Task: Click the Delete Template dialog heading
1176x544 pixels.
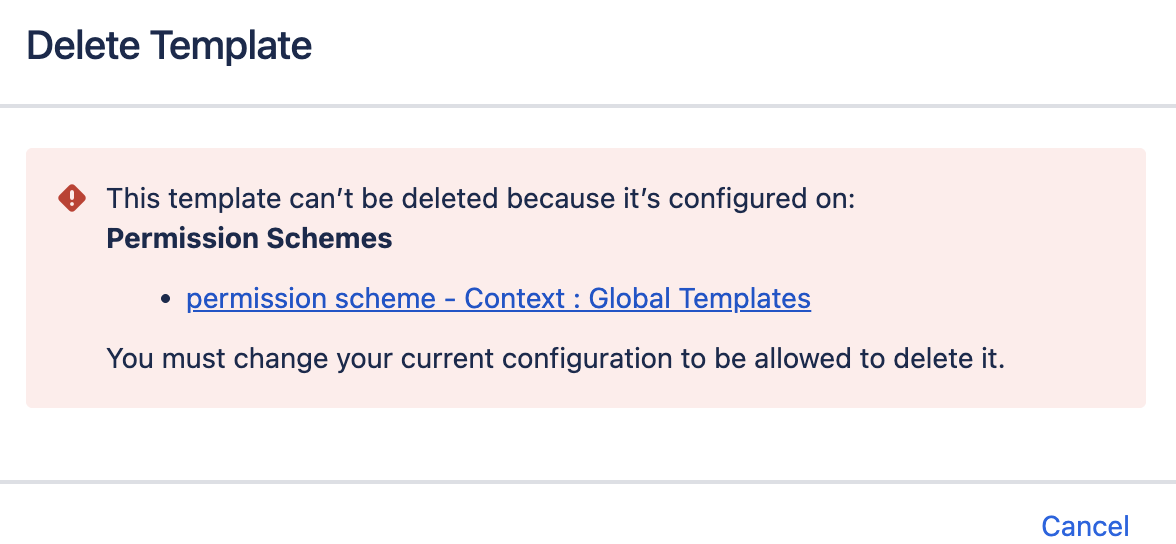Action: [x=169, y=46]
